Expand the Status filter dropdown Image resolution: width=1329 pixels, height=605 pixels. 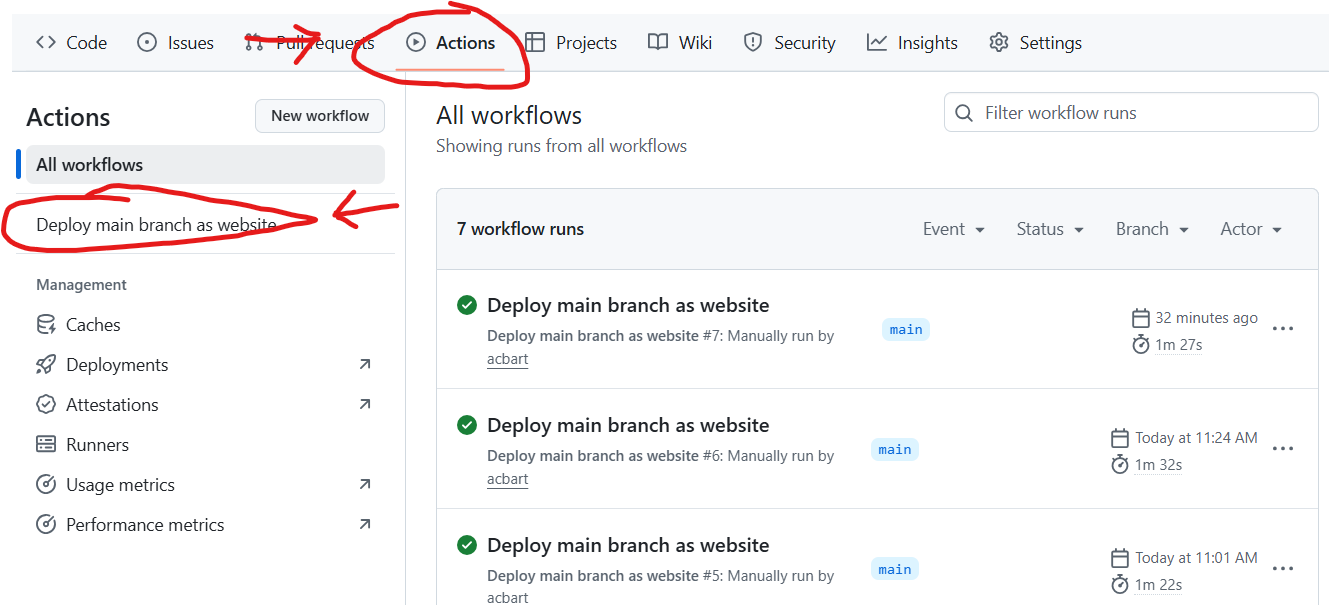pos(1049,228)
